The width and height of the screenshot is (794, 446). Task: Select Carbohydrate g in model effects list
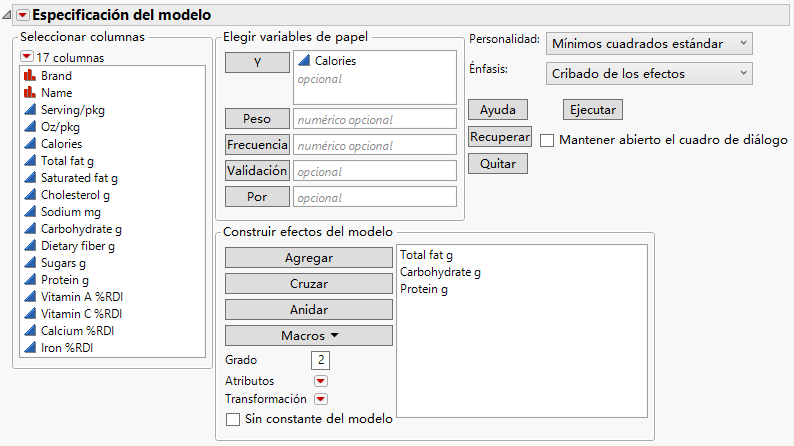[440, 272]
